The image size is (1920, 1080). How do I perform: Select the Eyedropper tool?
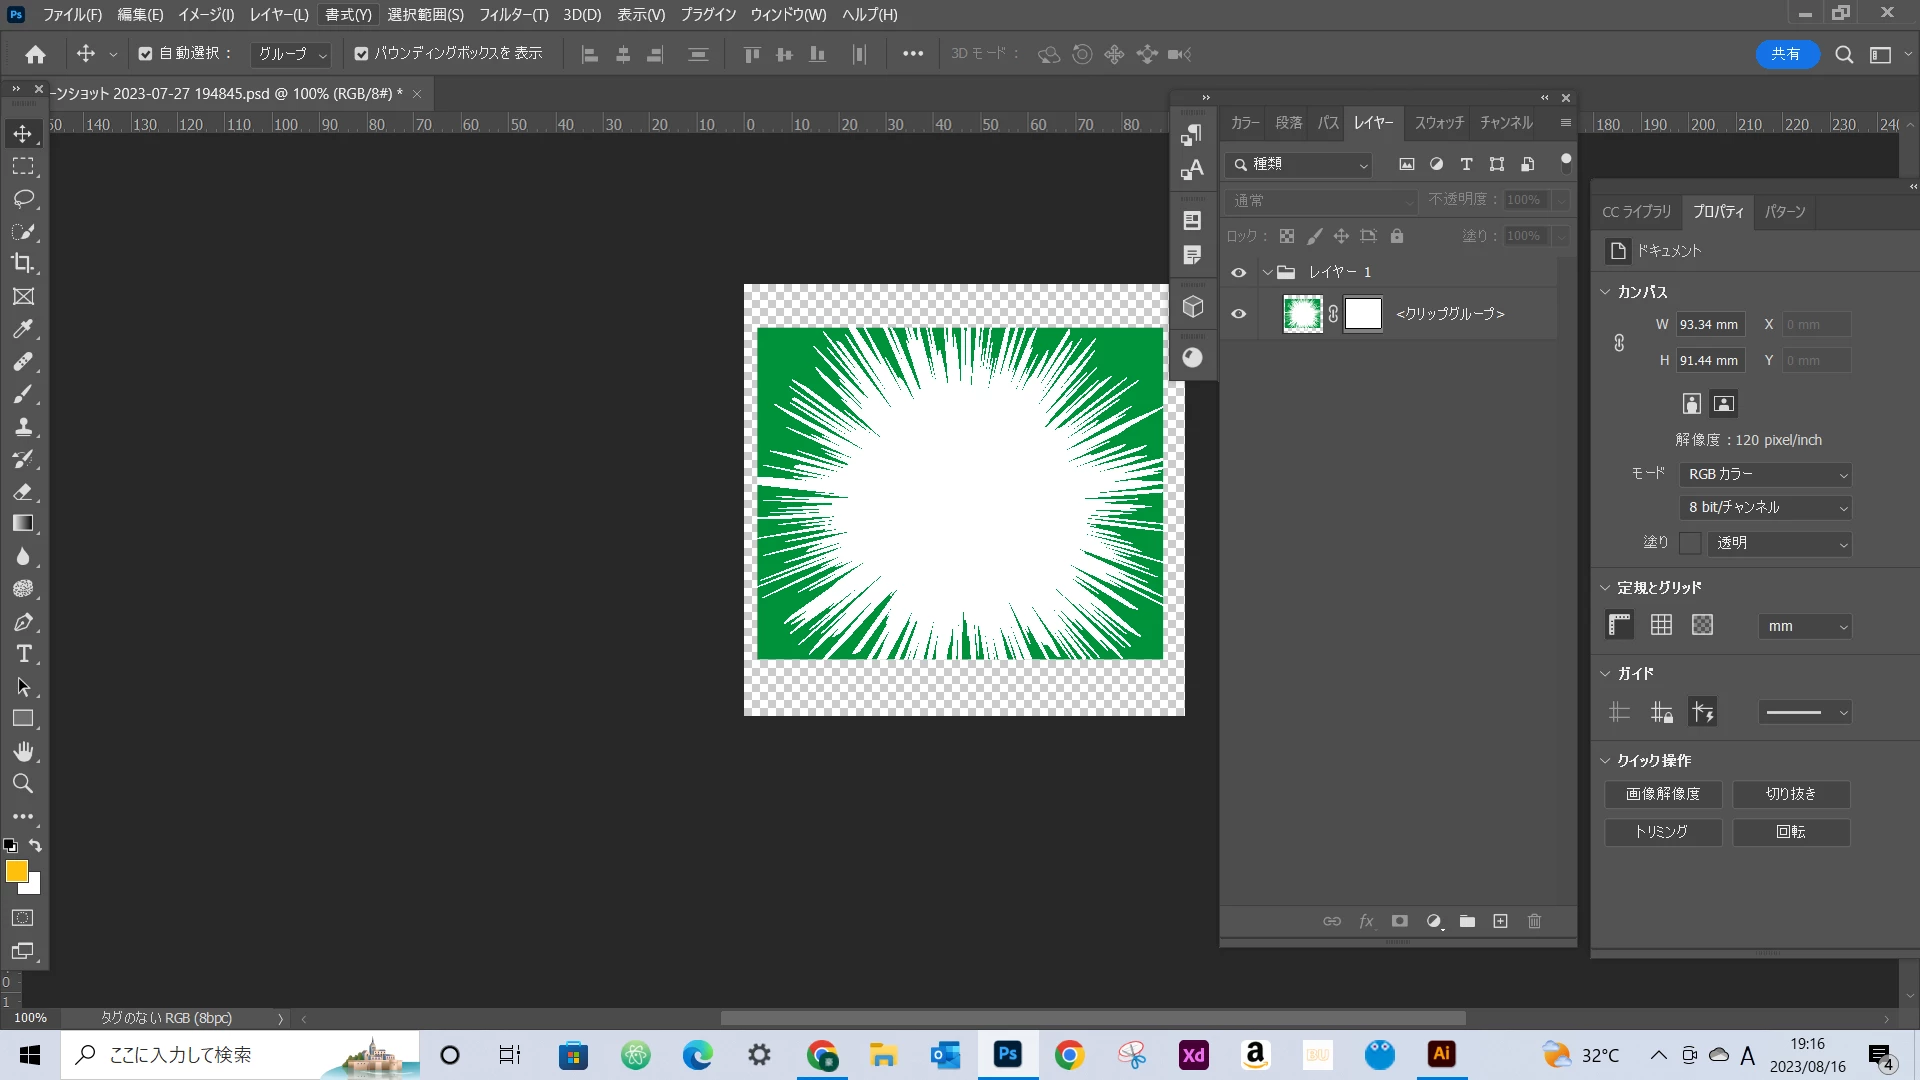[x=23, y=329]
